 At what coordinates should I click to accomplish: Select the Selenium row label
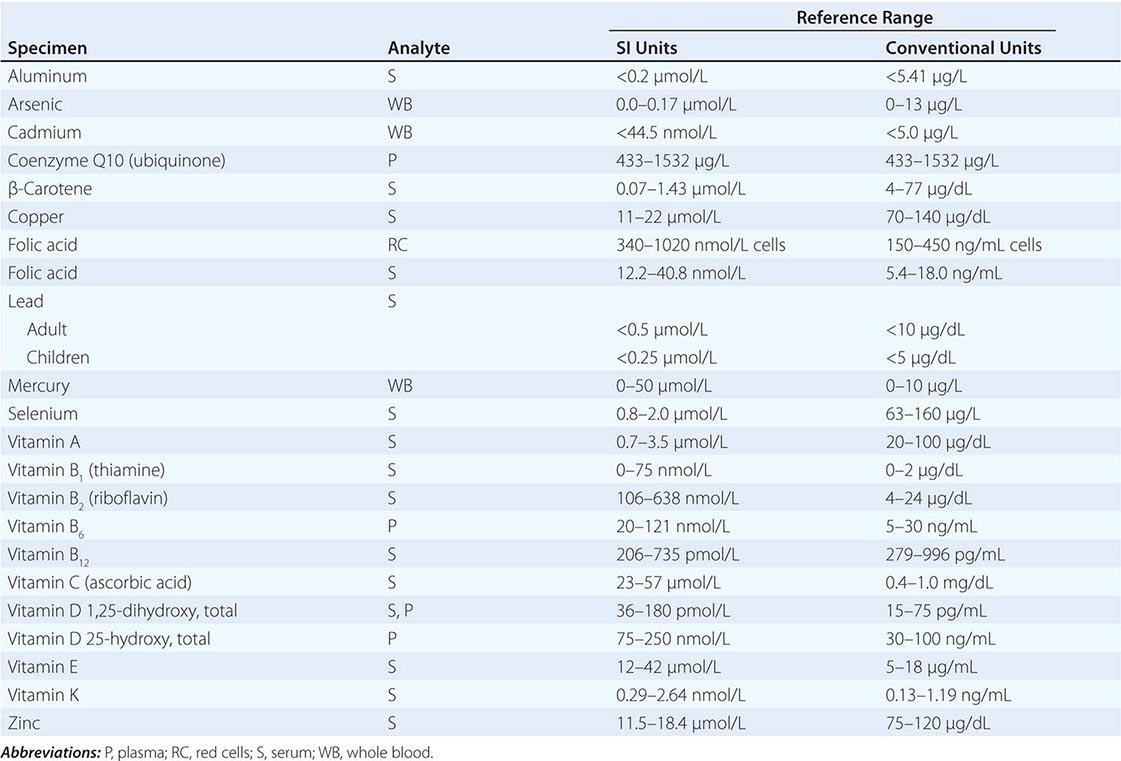click(x=42, y=413)
